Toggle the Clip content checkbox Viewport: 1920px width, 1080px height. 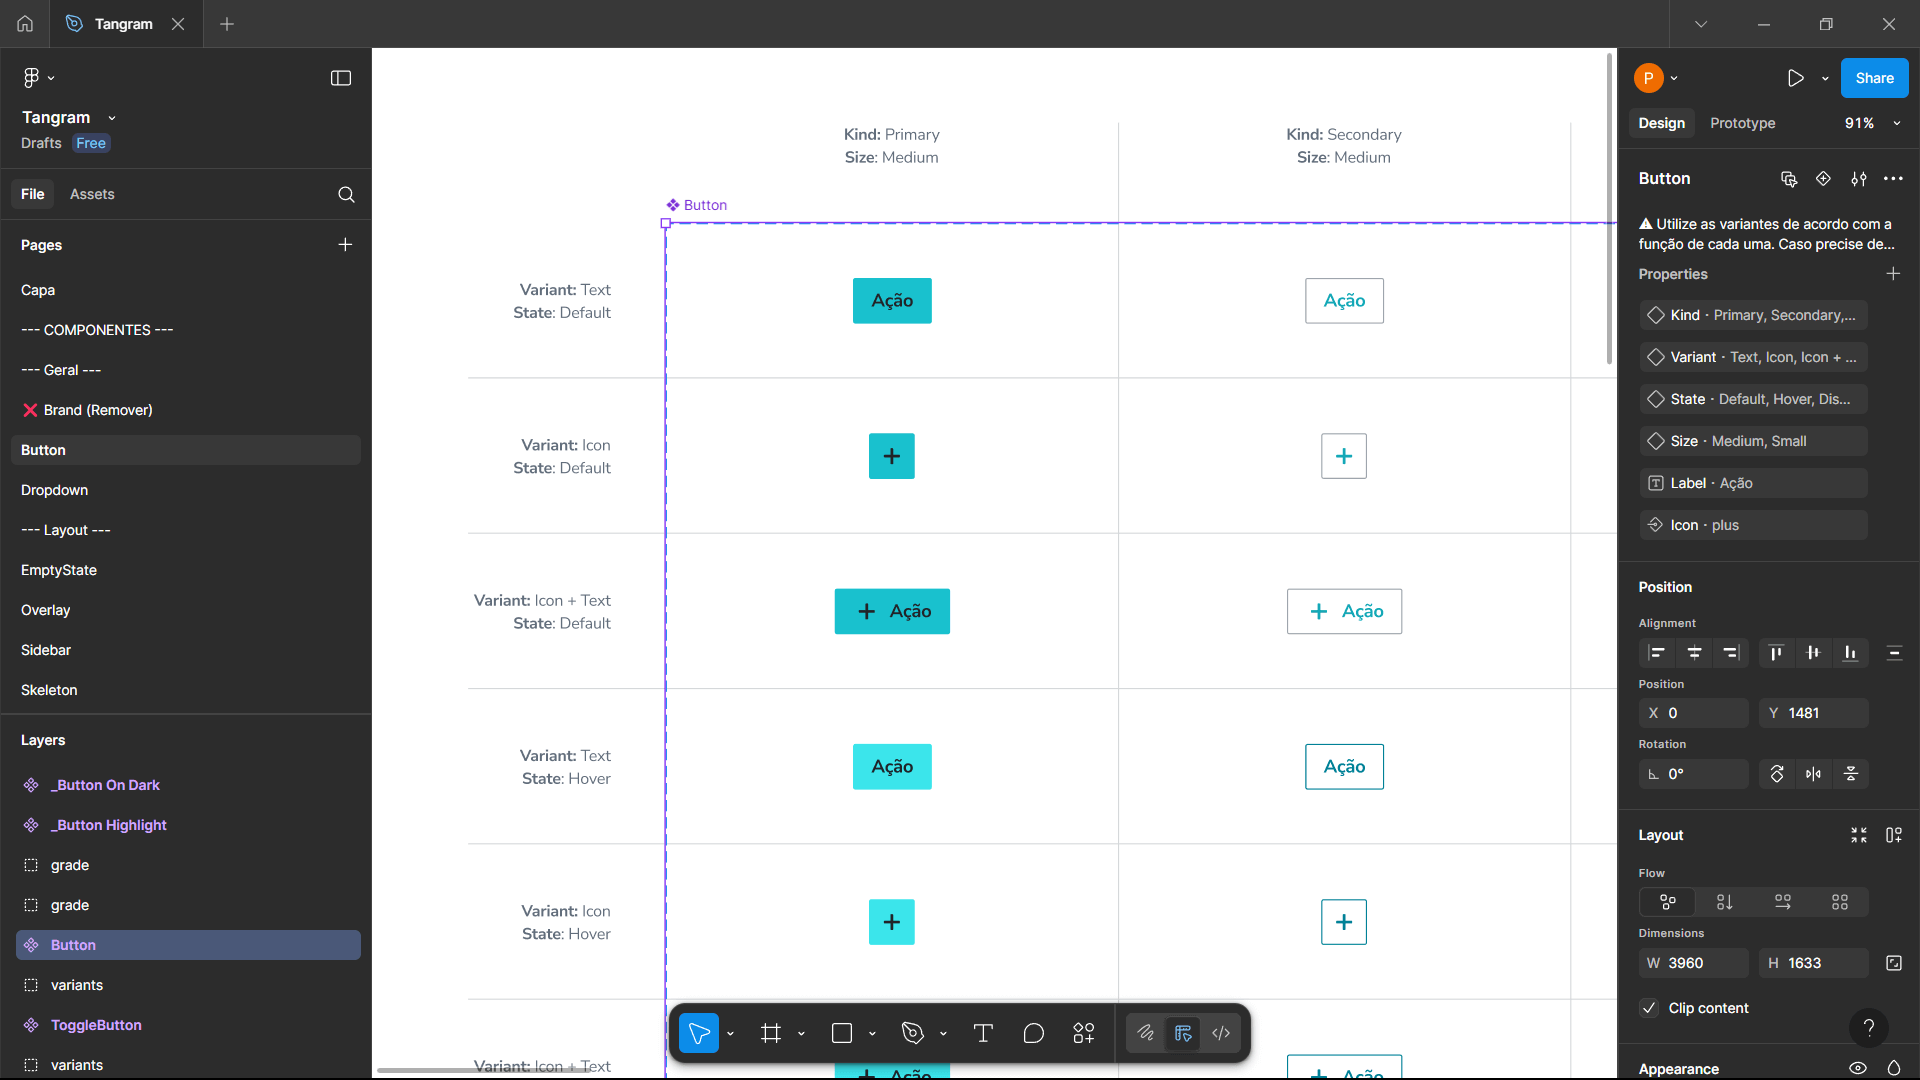(1649, 1008)
